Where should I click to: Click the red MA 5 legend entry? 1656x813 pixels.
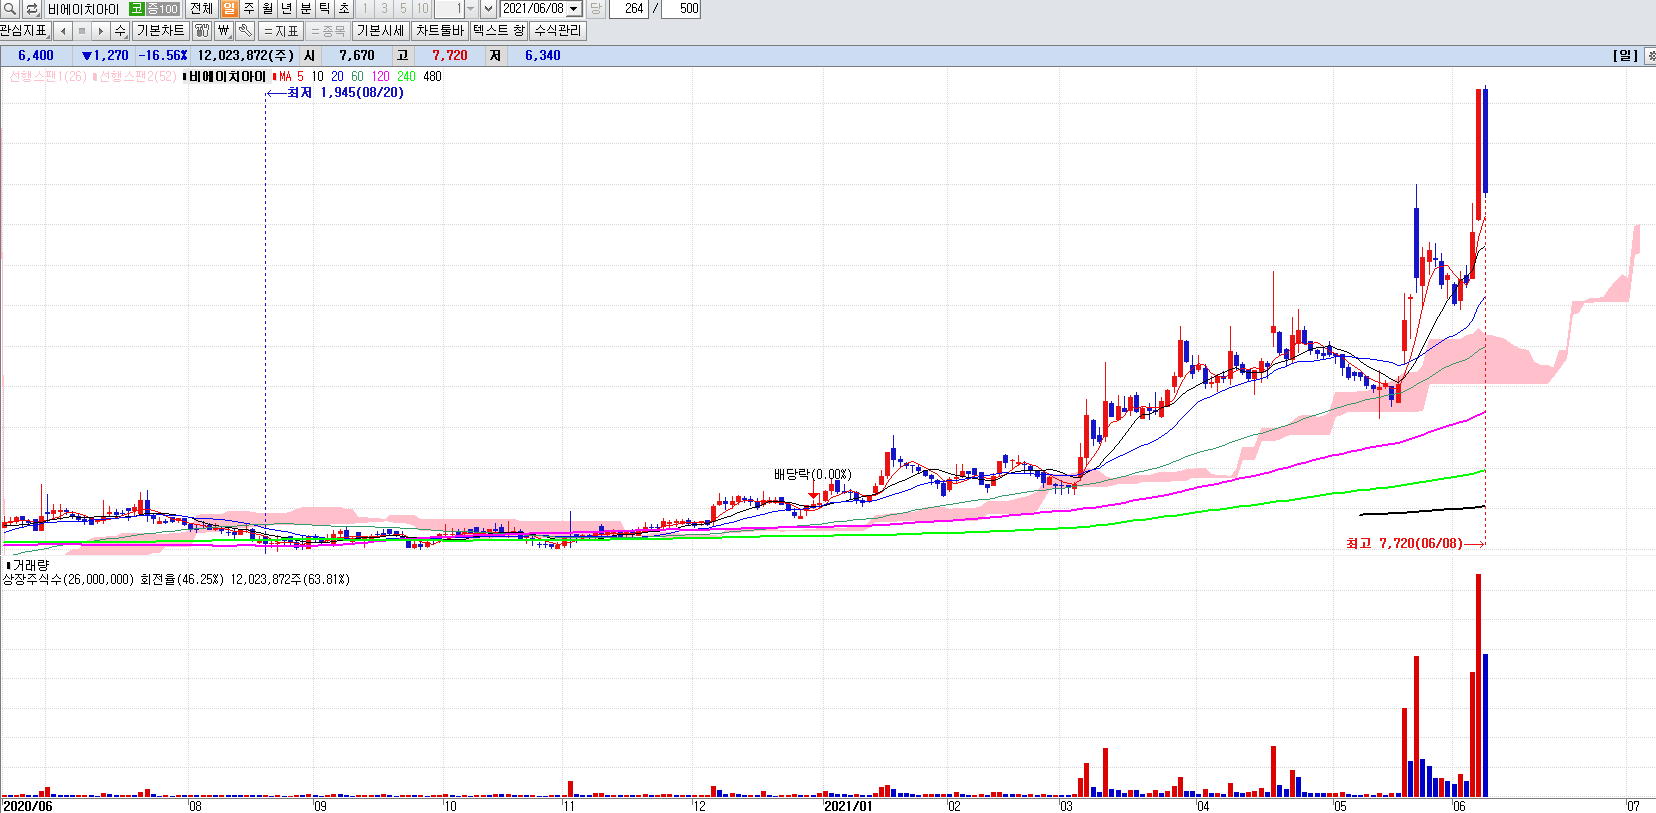click(x=288, y=76)
